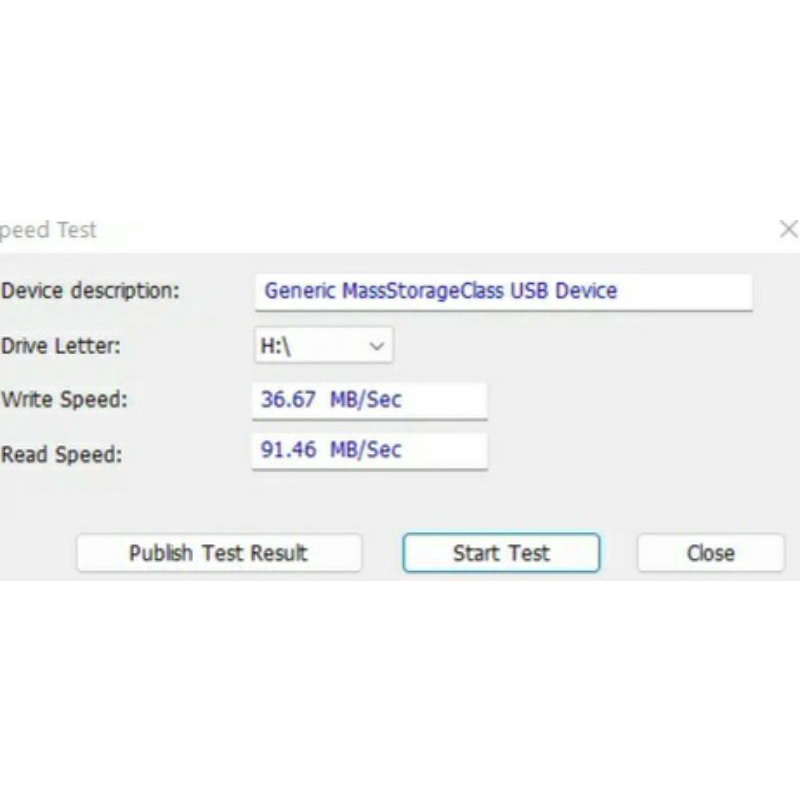Click MB/Sec unit in Read Speed box
Viewport: 800px width, 800px height.
coord(365,450)
